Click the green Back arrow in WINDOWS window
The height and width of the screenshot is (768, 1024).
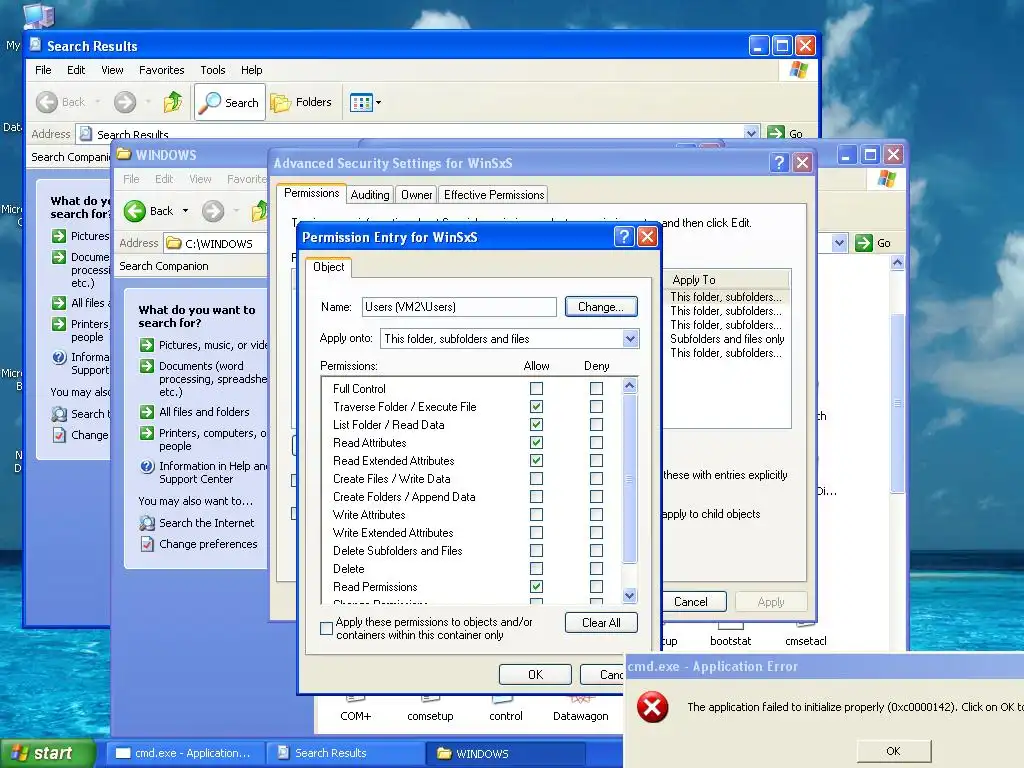(135, 211)
